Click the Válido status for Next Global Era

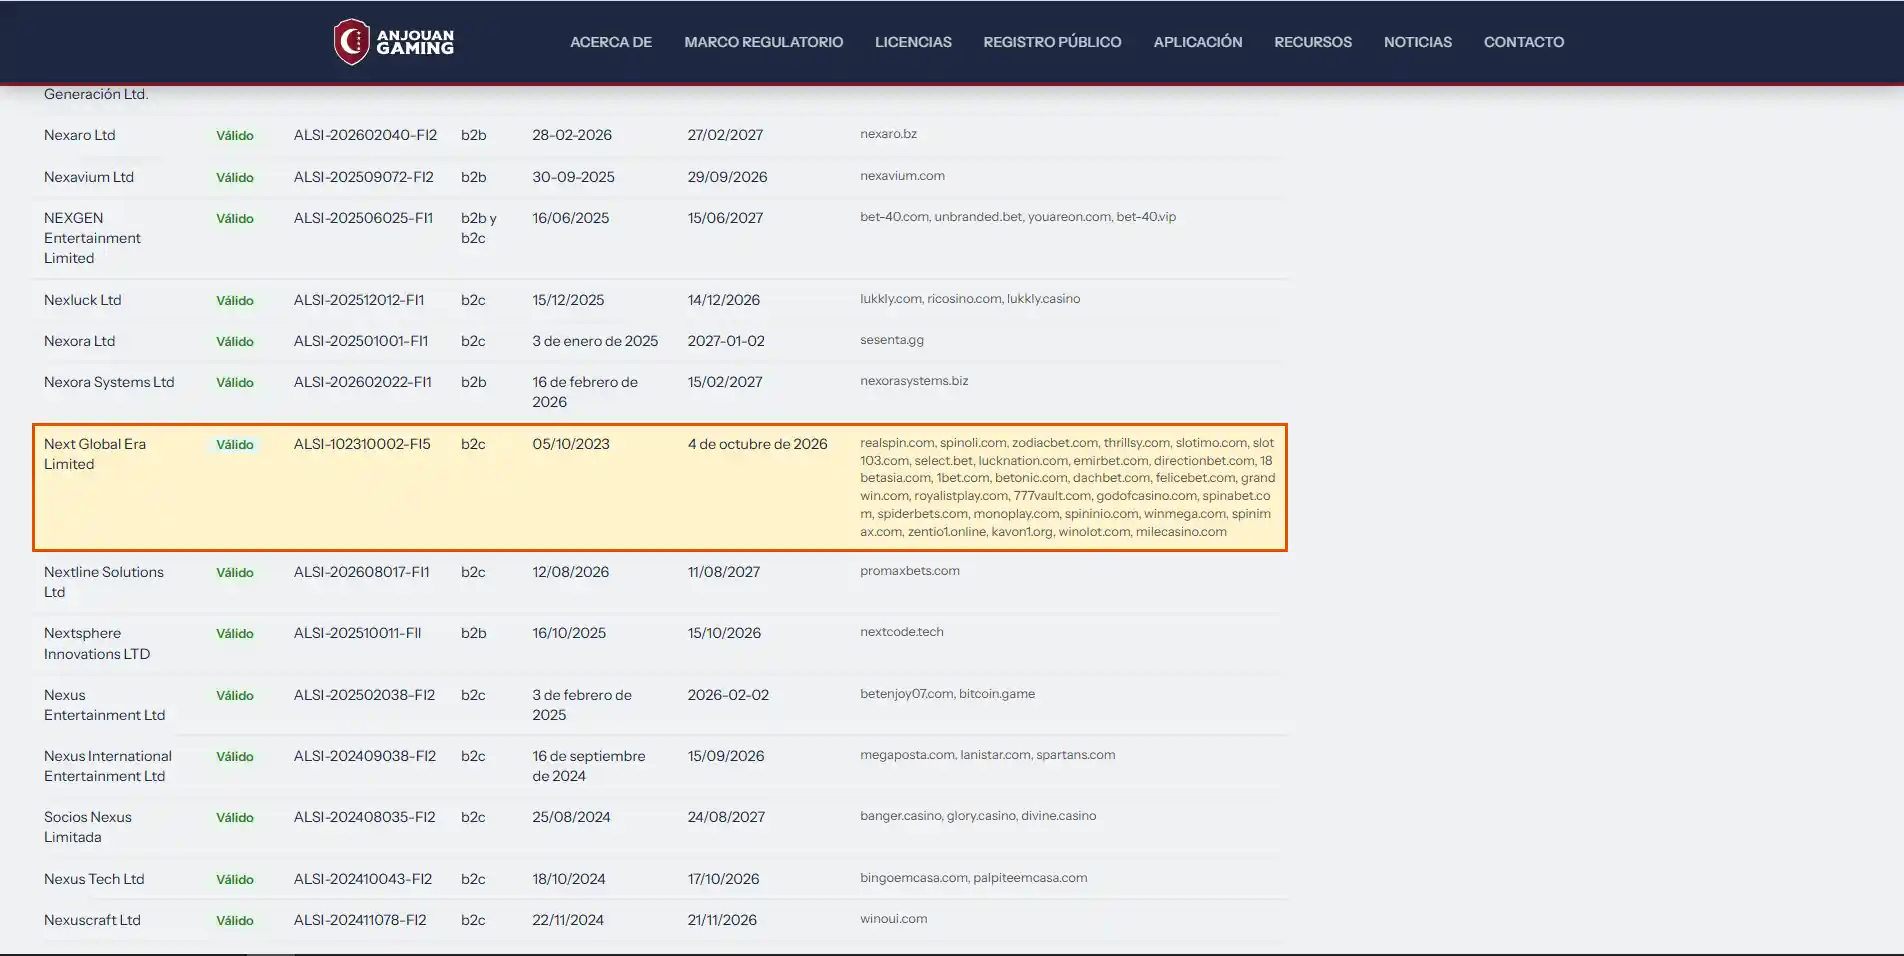click(235, 445)
